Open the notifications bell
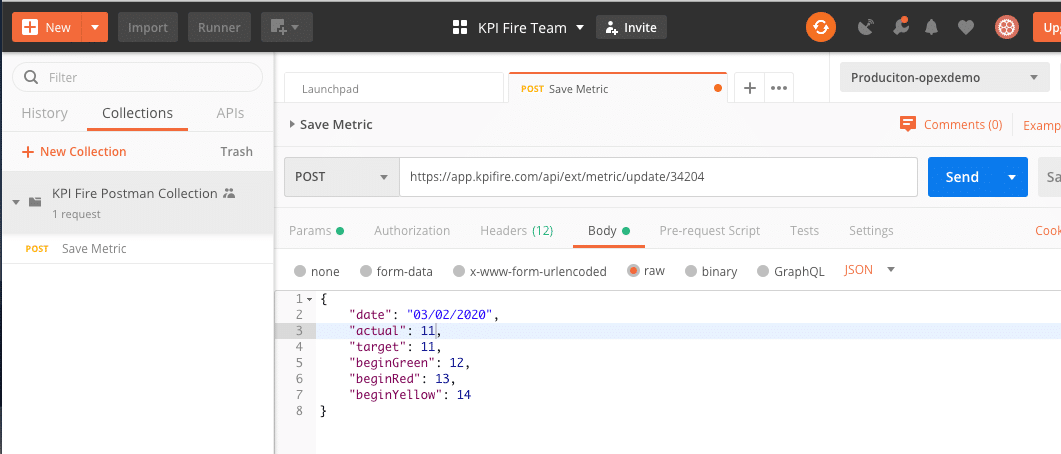 (x=933, y=27)
